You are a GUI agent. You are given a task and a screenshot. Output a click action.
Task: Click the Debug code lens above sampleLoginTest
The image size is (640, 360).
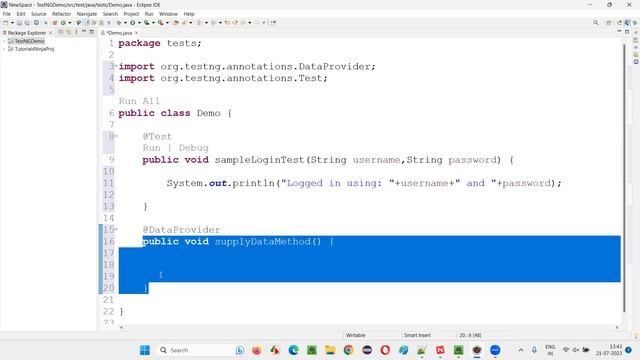coord(193,148)
